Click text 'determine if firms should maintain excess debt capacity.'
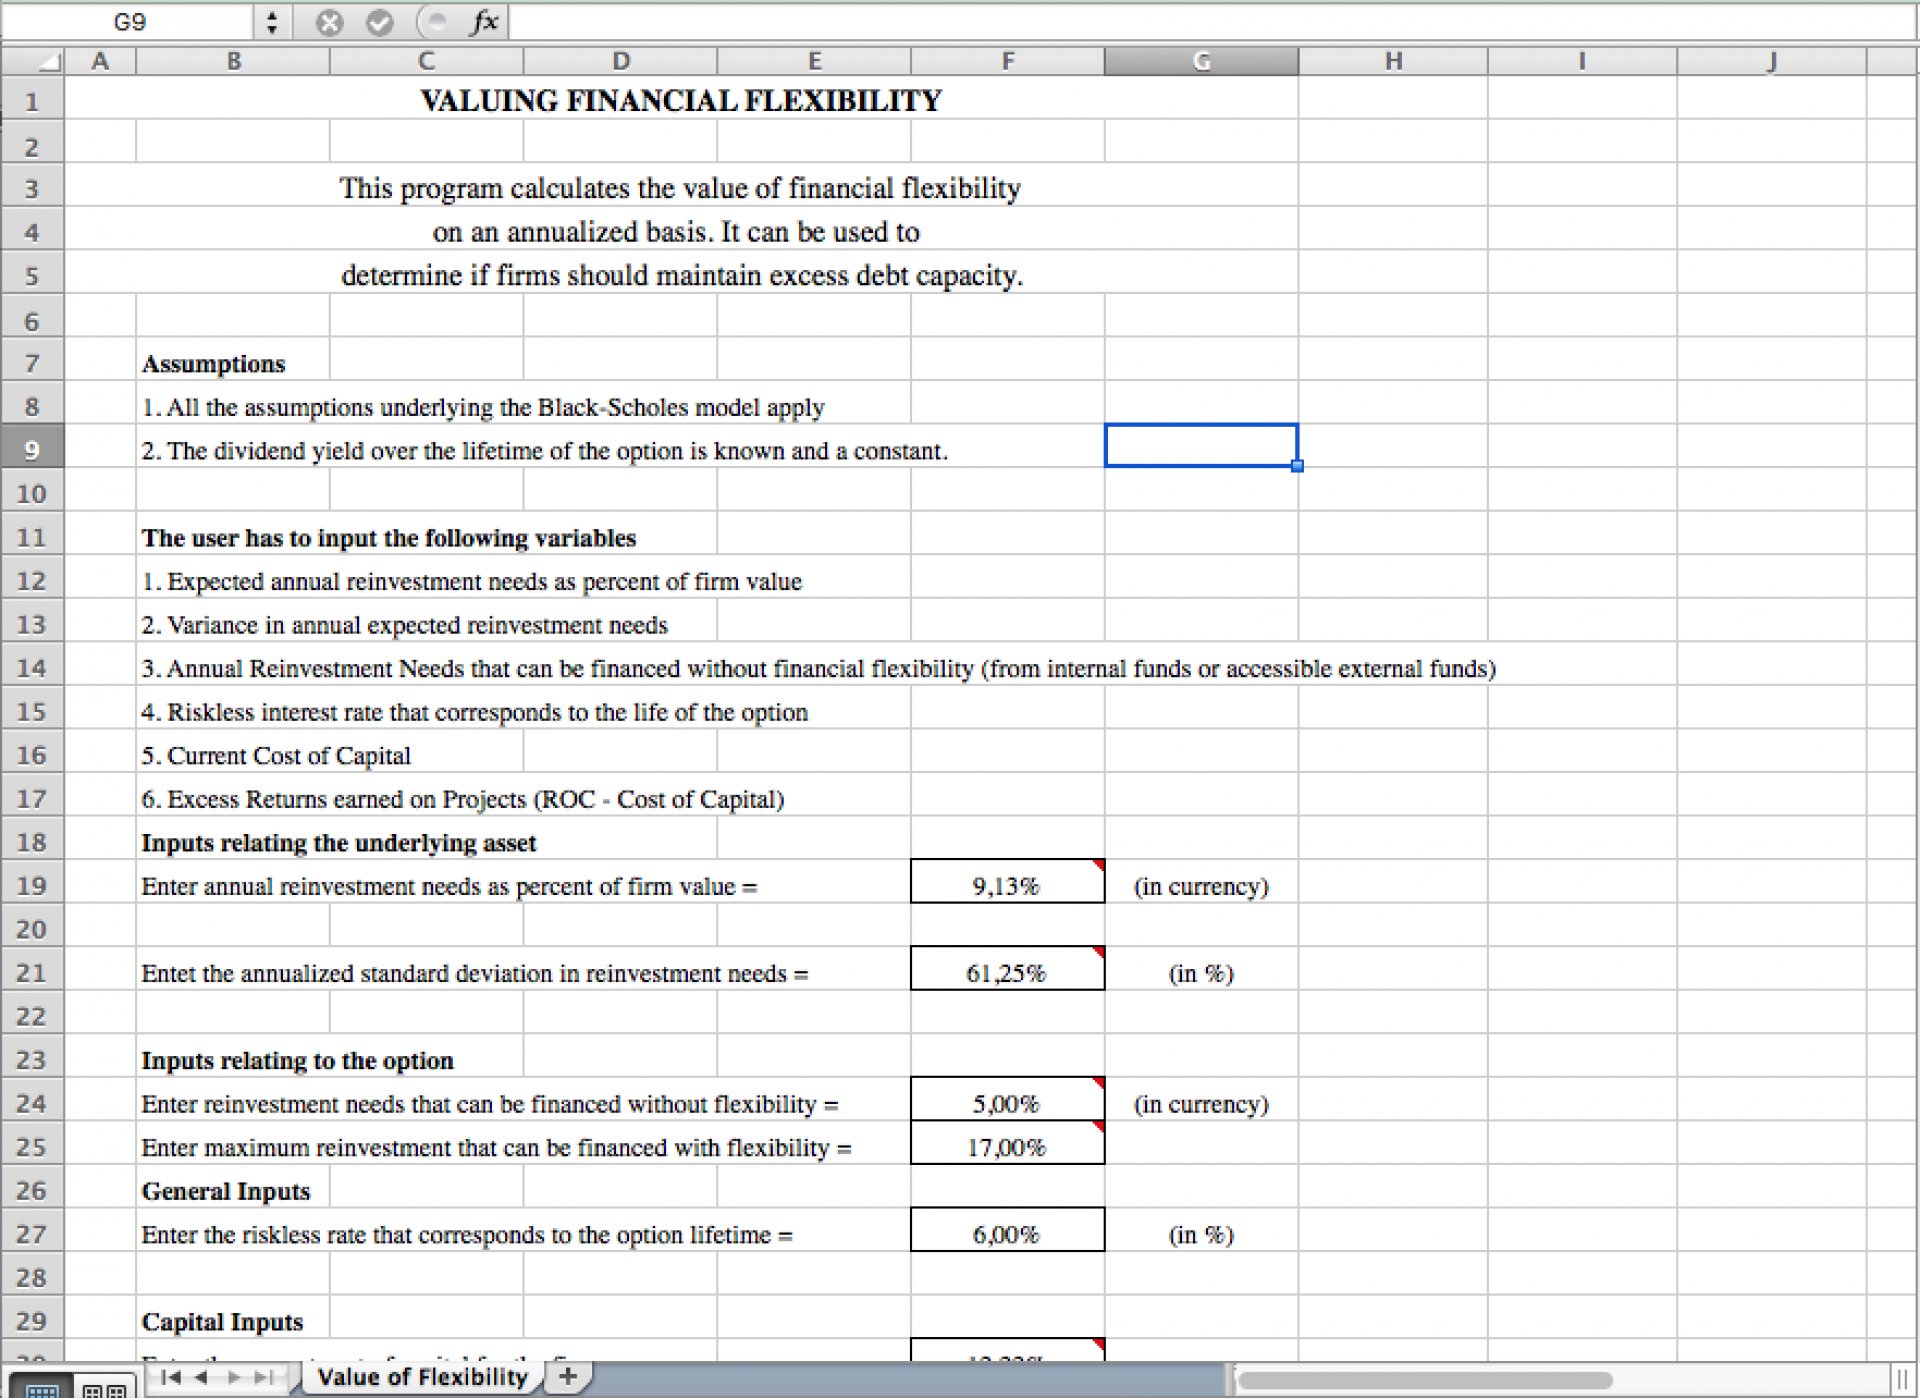 point(682,276)
